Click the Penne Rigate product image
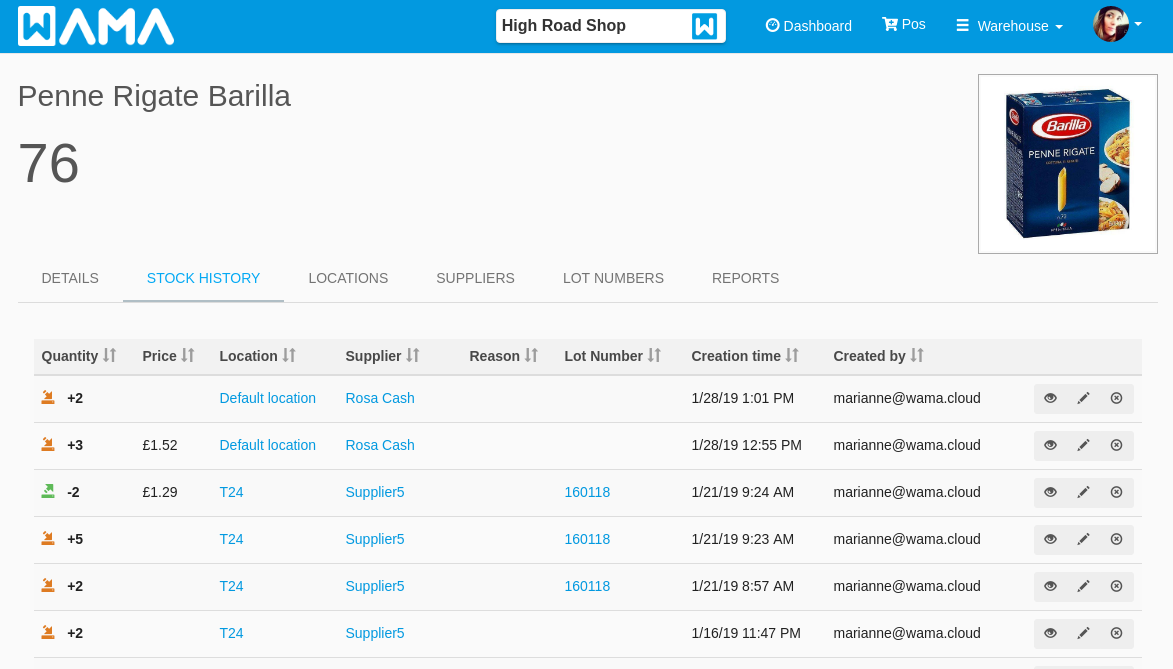The height and width of the screenshot is (669, 1173). pos(1068,164)
